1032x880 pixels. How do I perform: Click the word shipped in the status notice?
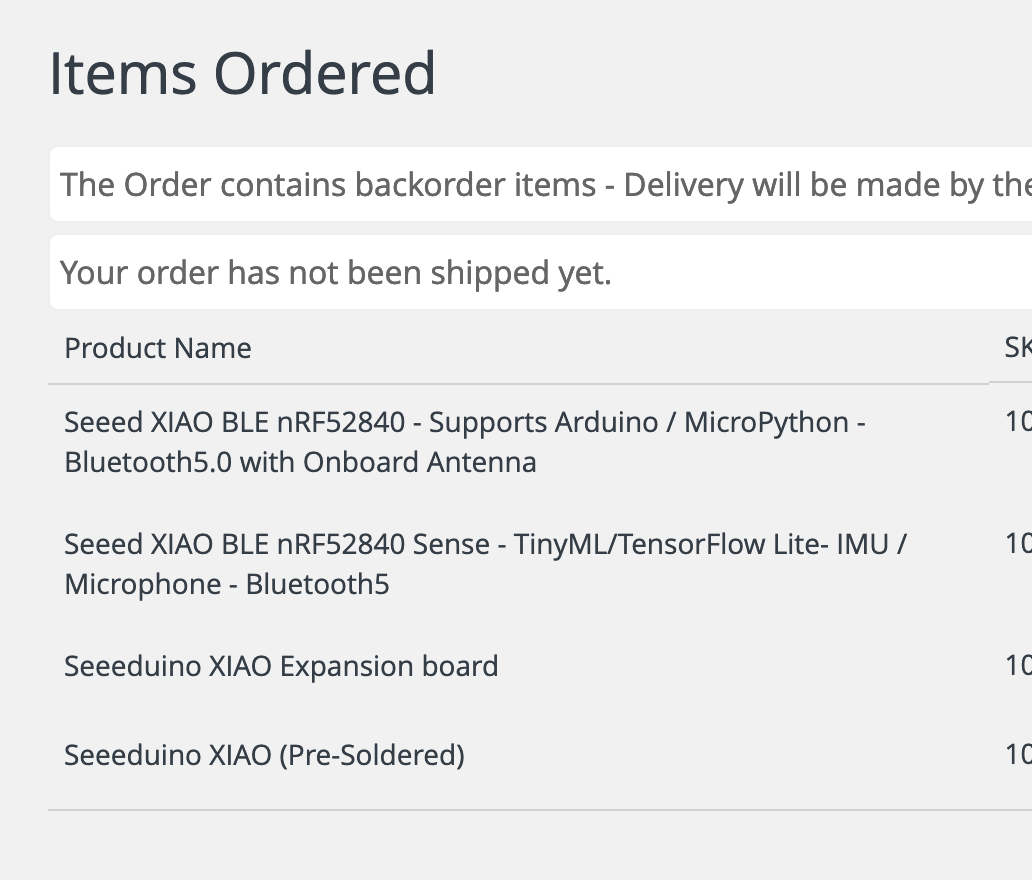[x=489, y=273]
